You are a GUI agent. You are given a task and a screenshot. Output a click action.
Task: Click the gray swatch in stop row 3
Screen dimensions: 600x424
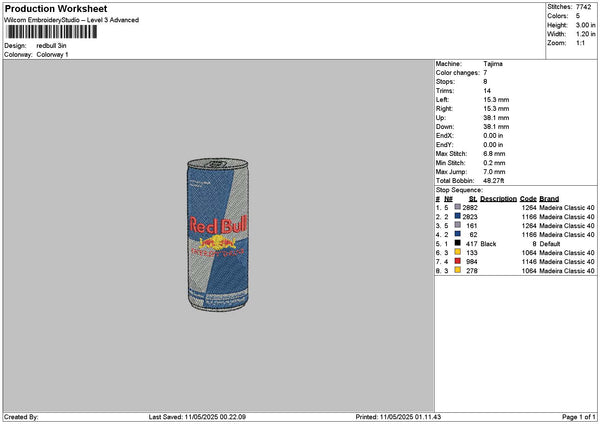[x=457, y=225]
